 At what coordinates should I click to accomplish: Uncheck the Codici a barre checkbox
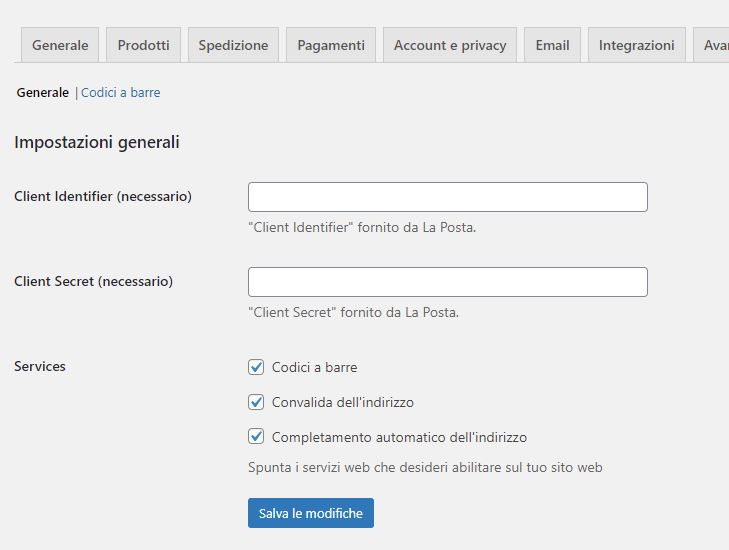point(256,367)
